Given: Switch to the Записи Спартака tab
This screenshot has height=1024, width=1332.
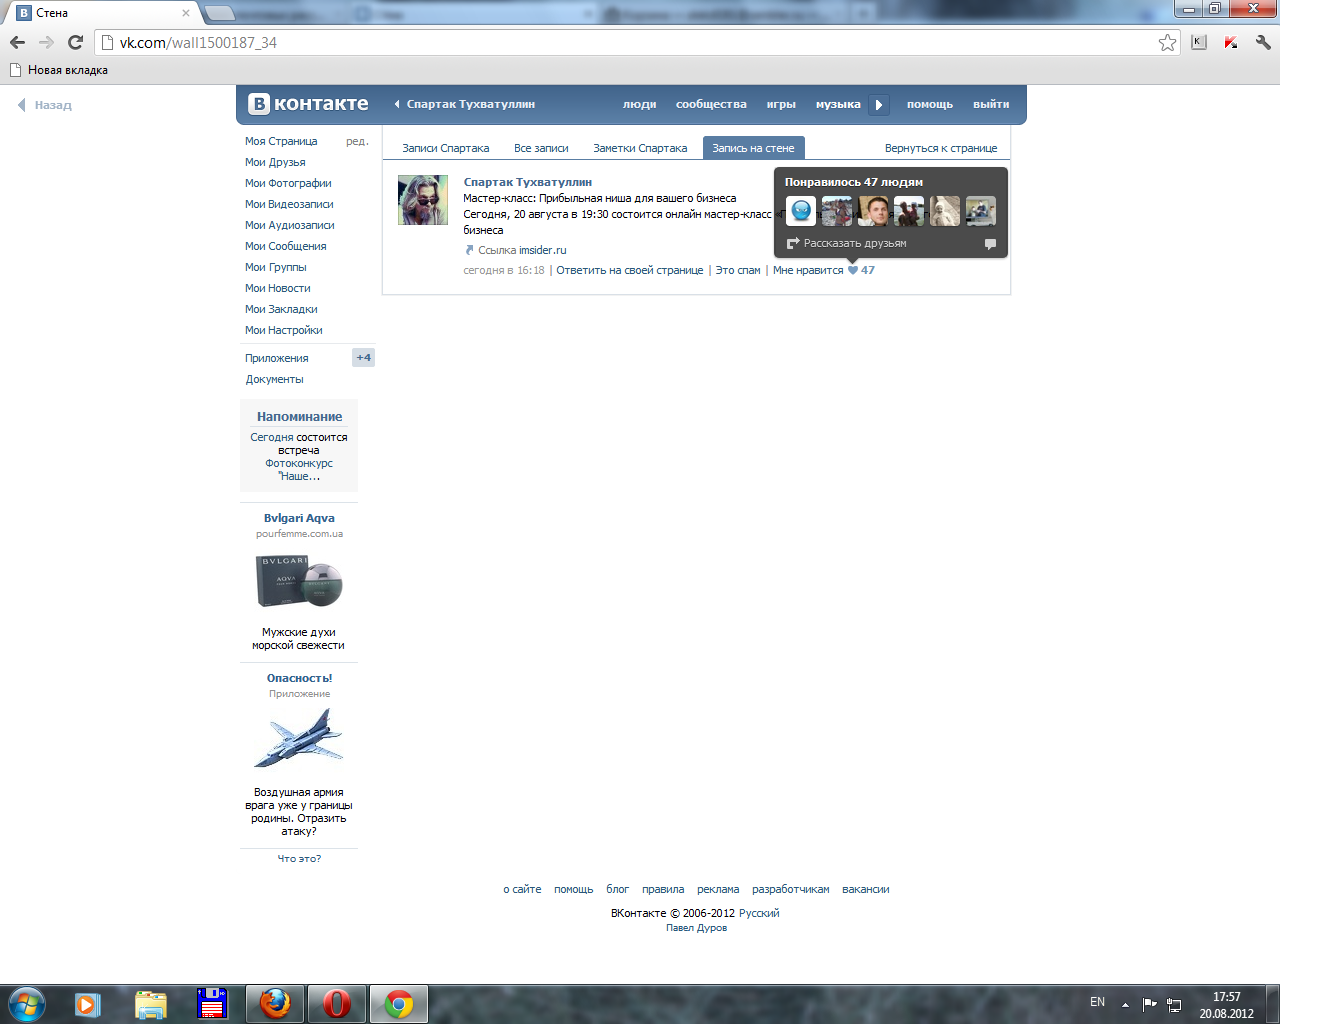Looking at the screenshot, I should (446, 148).
